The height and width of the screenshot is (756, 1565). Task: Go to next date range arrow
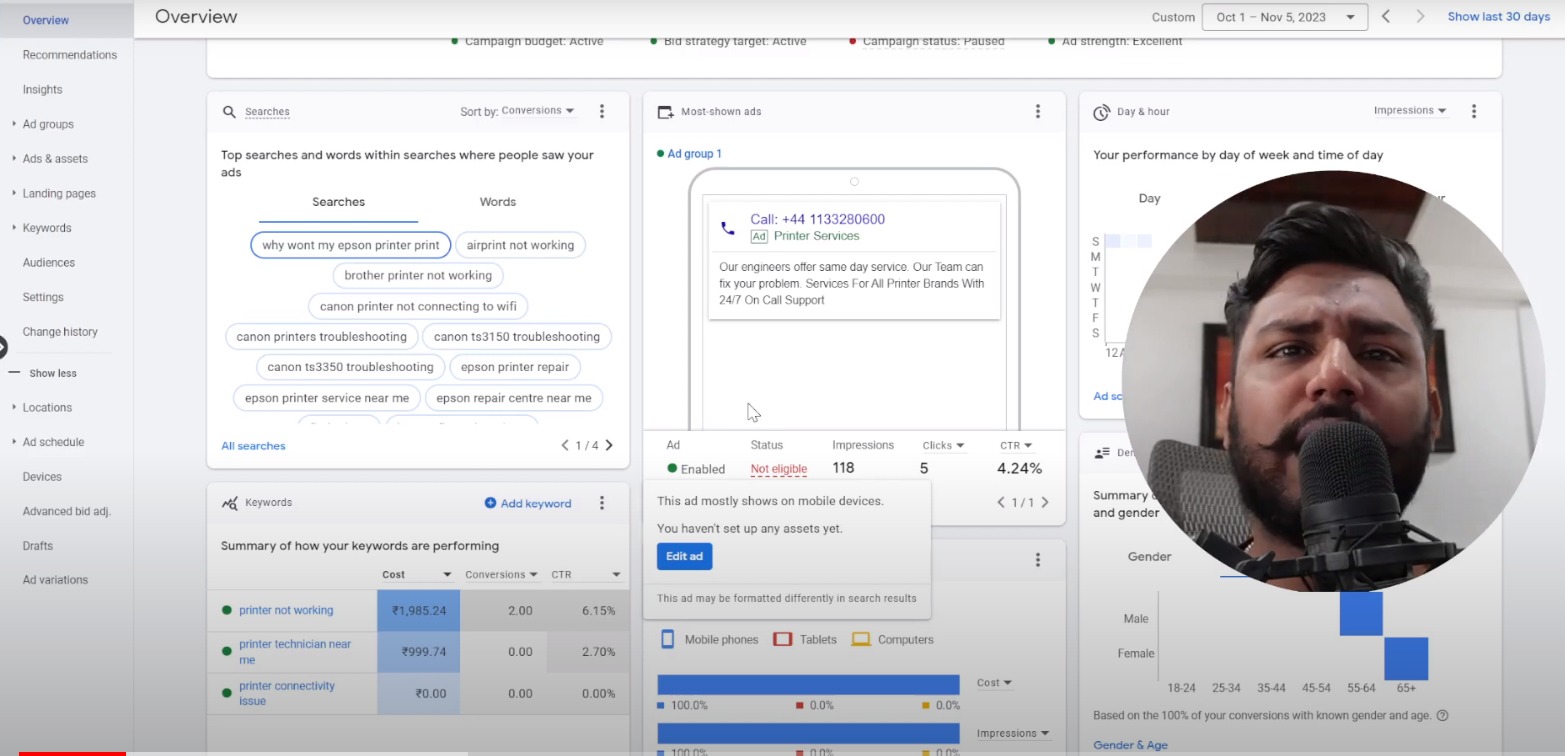[1420, 17]
